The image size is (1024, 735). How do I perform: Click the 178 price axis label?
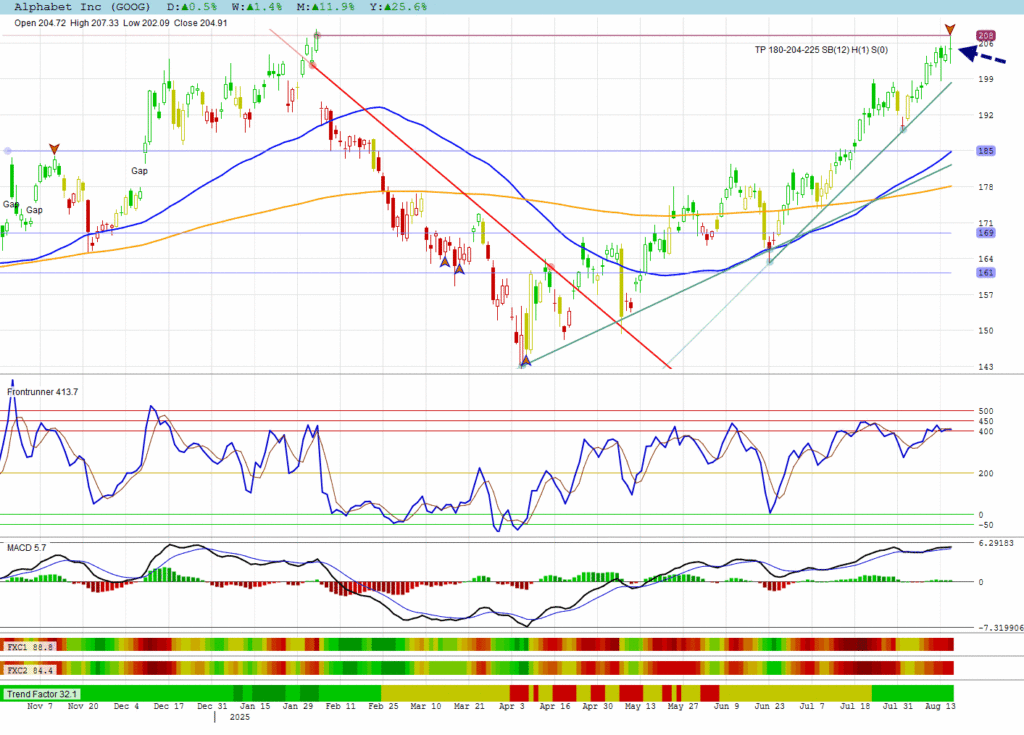click(985, 187)
